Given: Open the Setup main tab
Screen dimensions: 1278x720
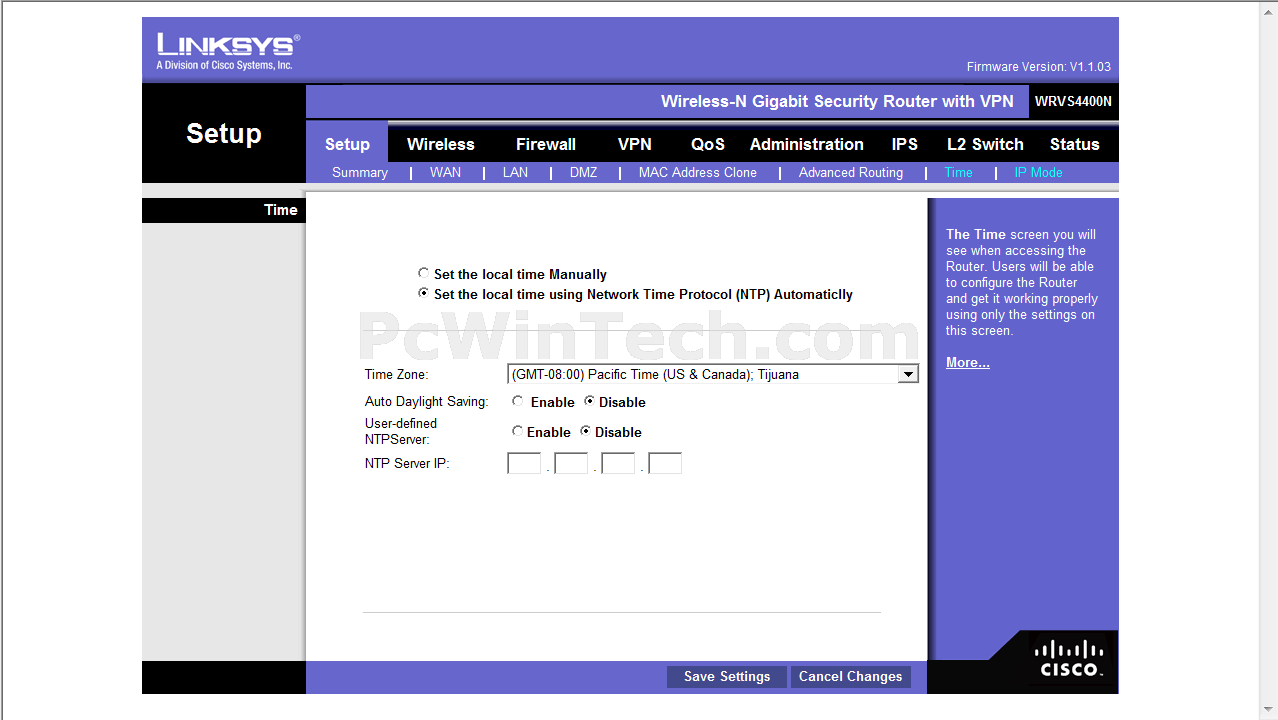Looking at the screenshot, I should tap(347, 144).
